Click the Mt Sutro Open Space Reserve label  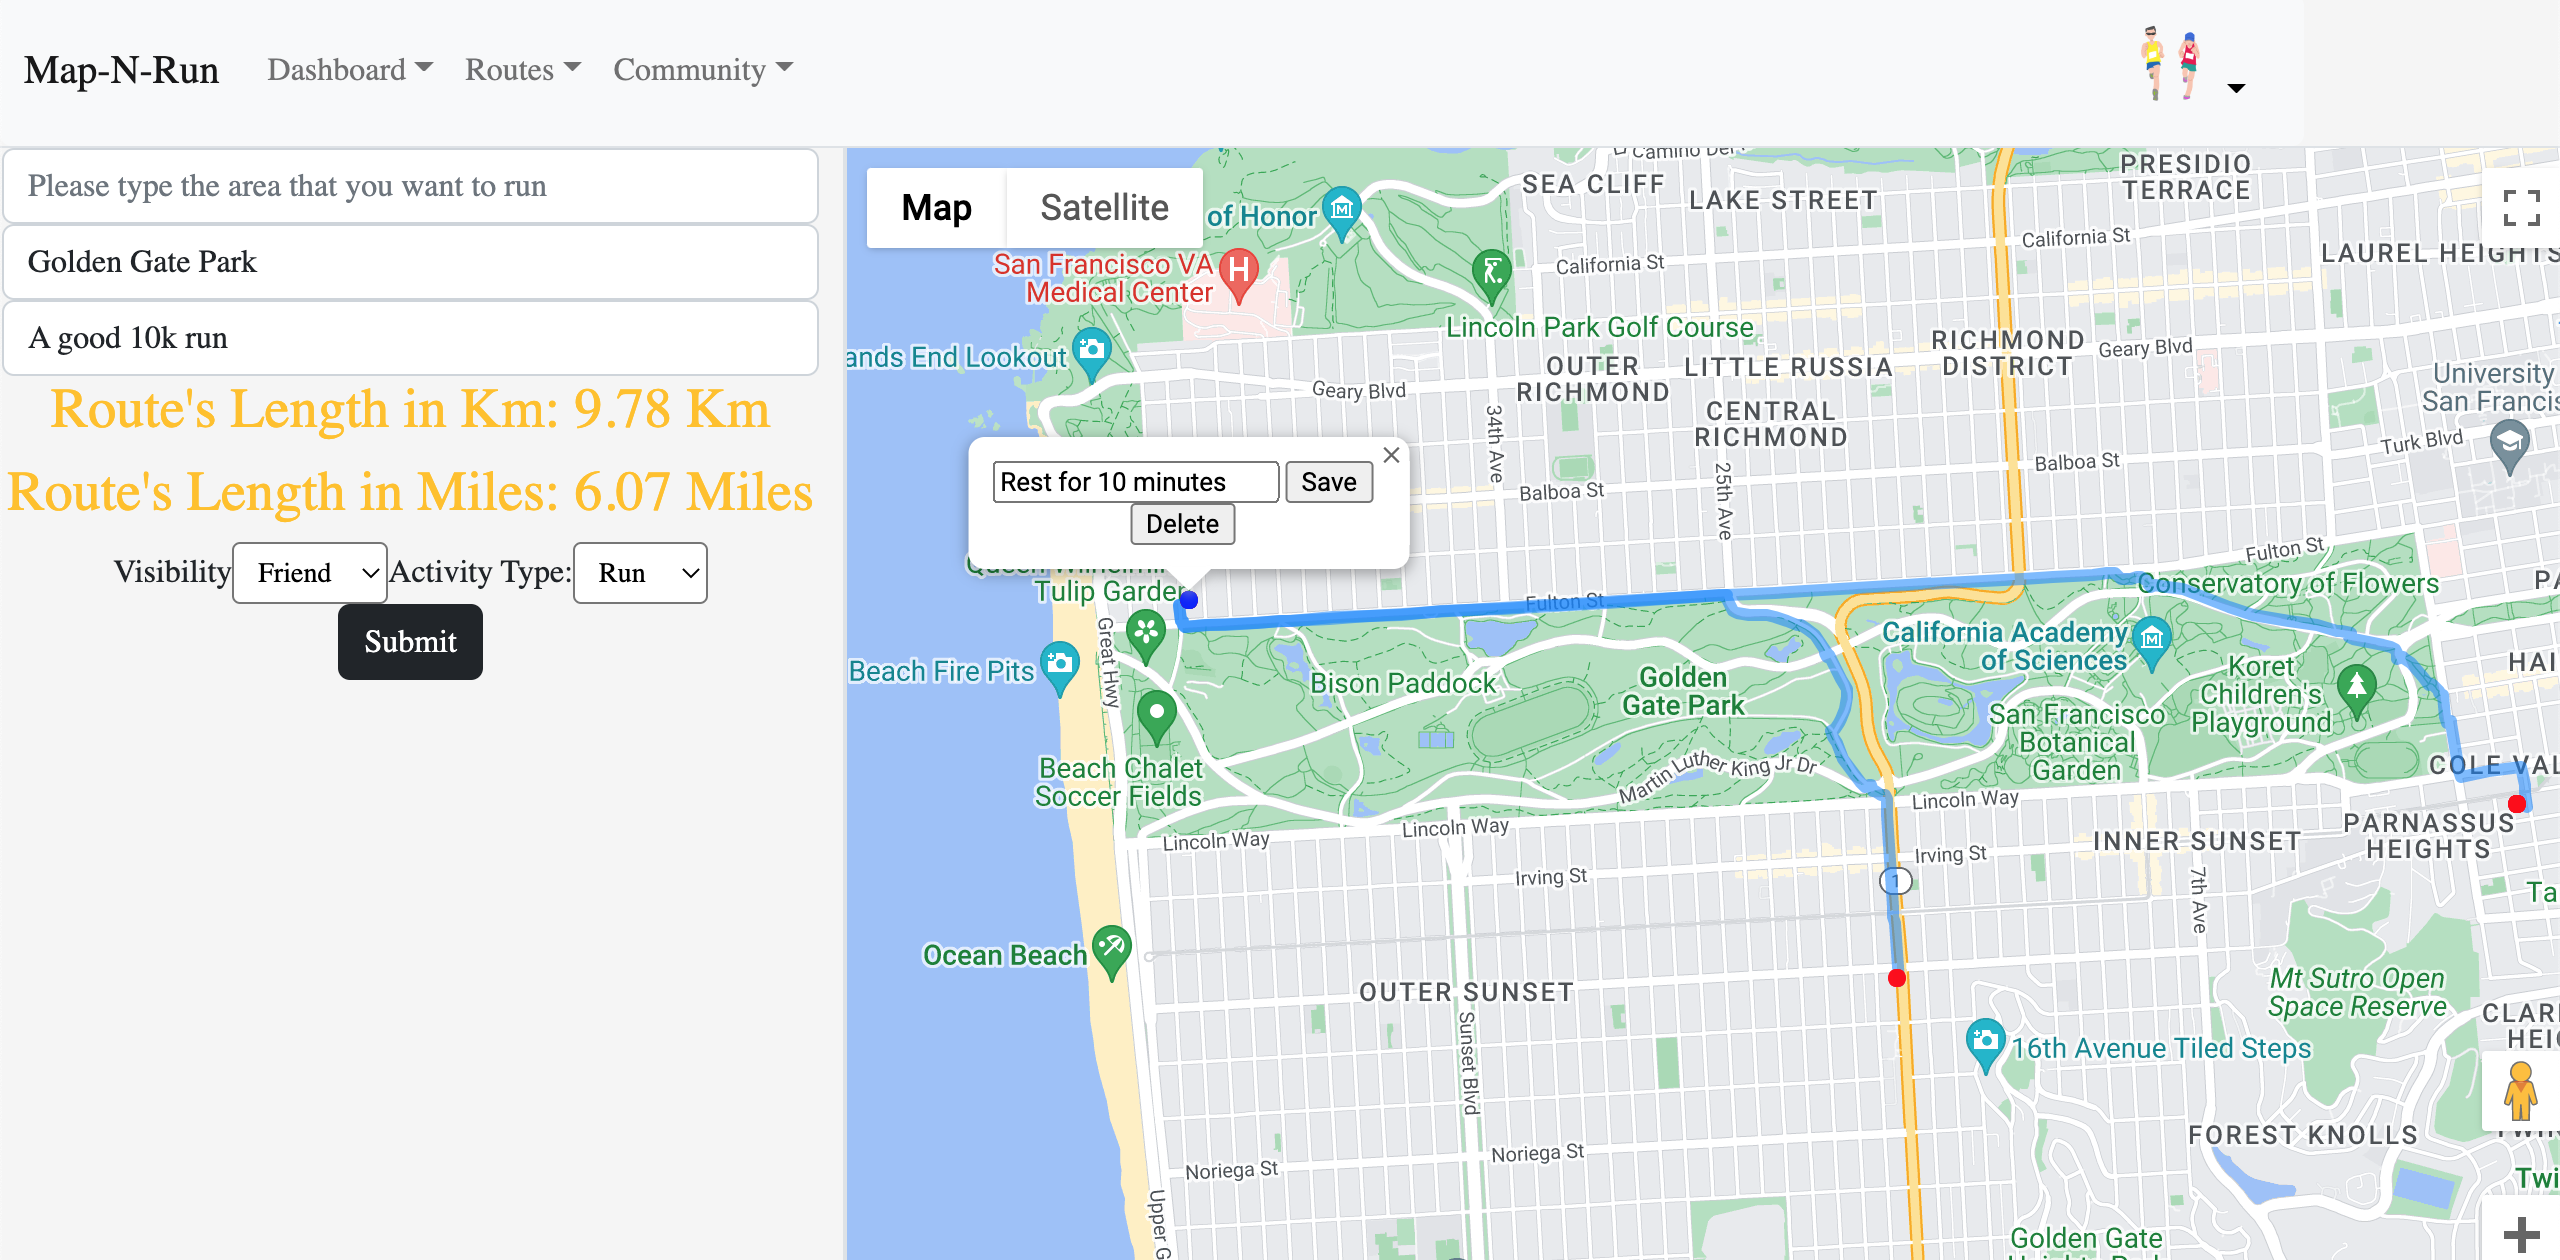(2357, 992)
